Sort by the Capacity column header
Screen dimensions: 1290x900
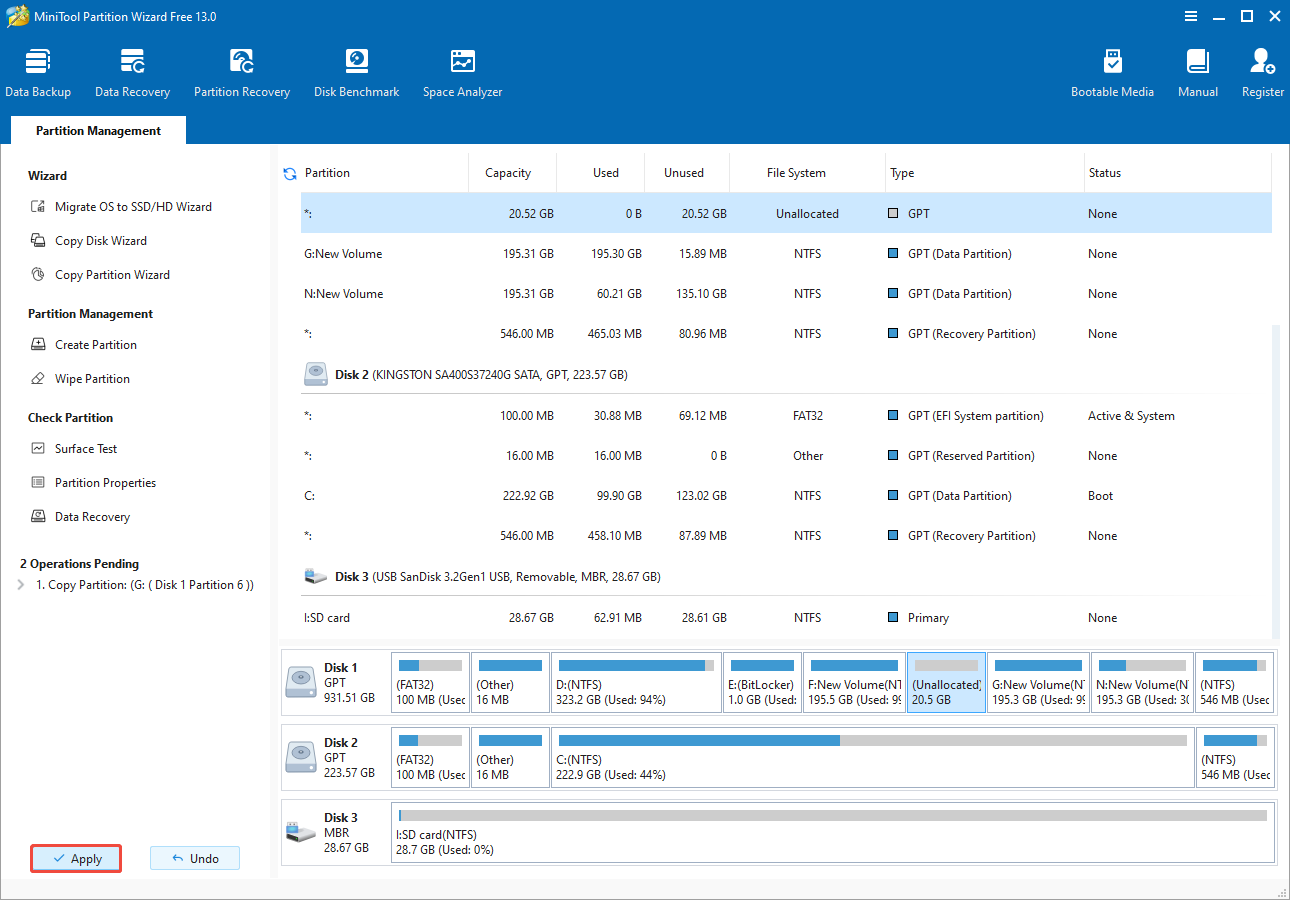pos(508,173)
